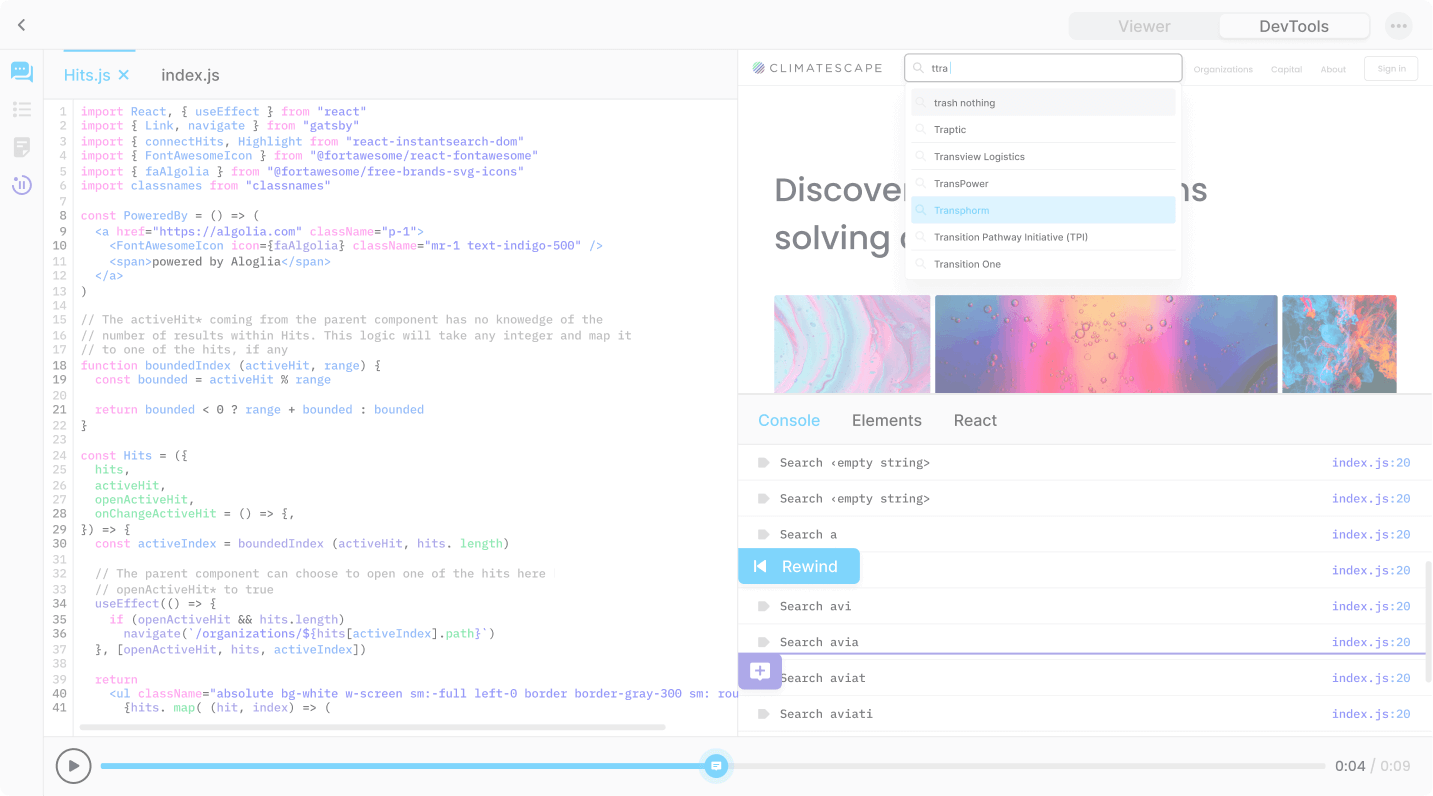Switch to Viewer mode
Screen dimensions: 1433x796
(1144, 26)
